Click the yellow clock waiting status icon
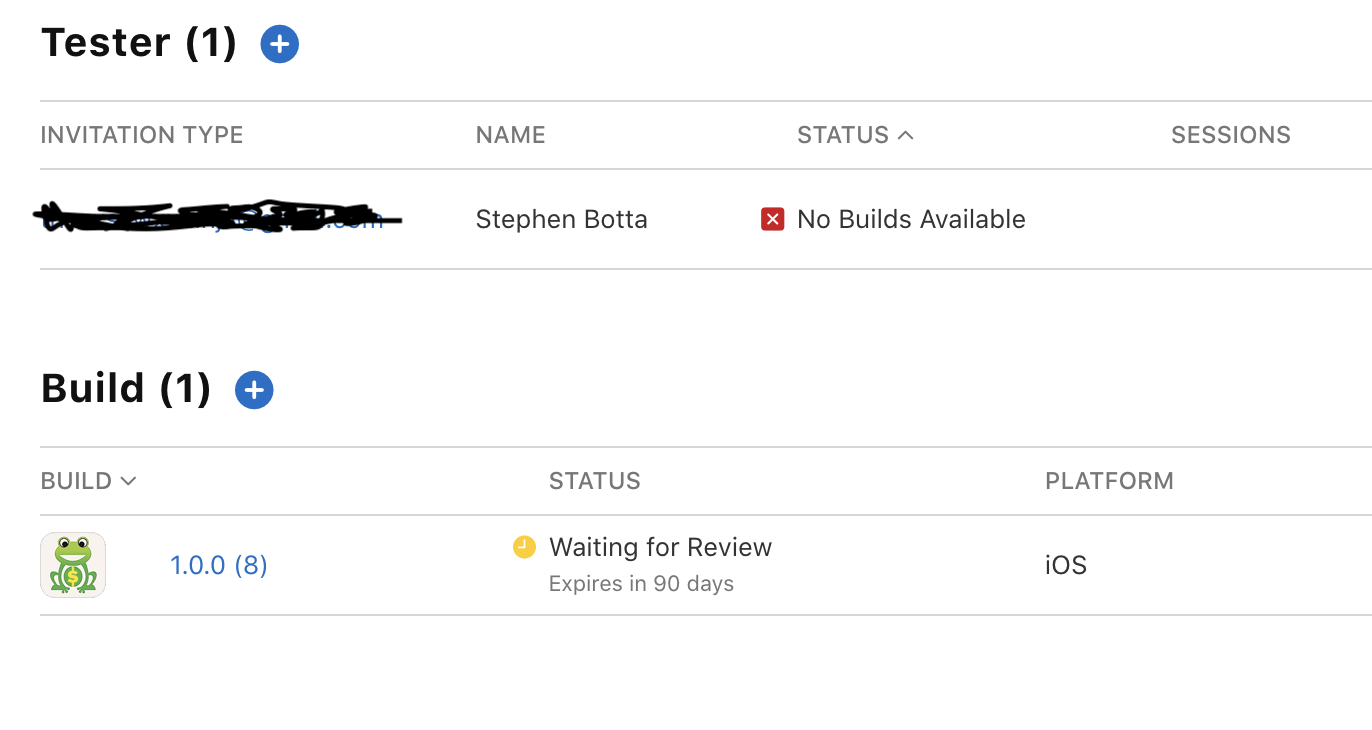 coord(524,546)
